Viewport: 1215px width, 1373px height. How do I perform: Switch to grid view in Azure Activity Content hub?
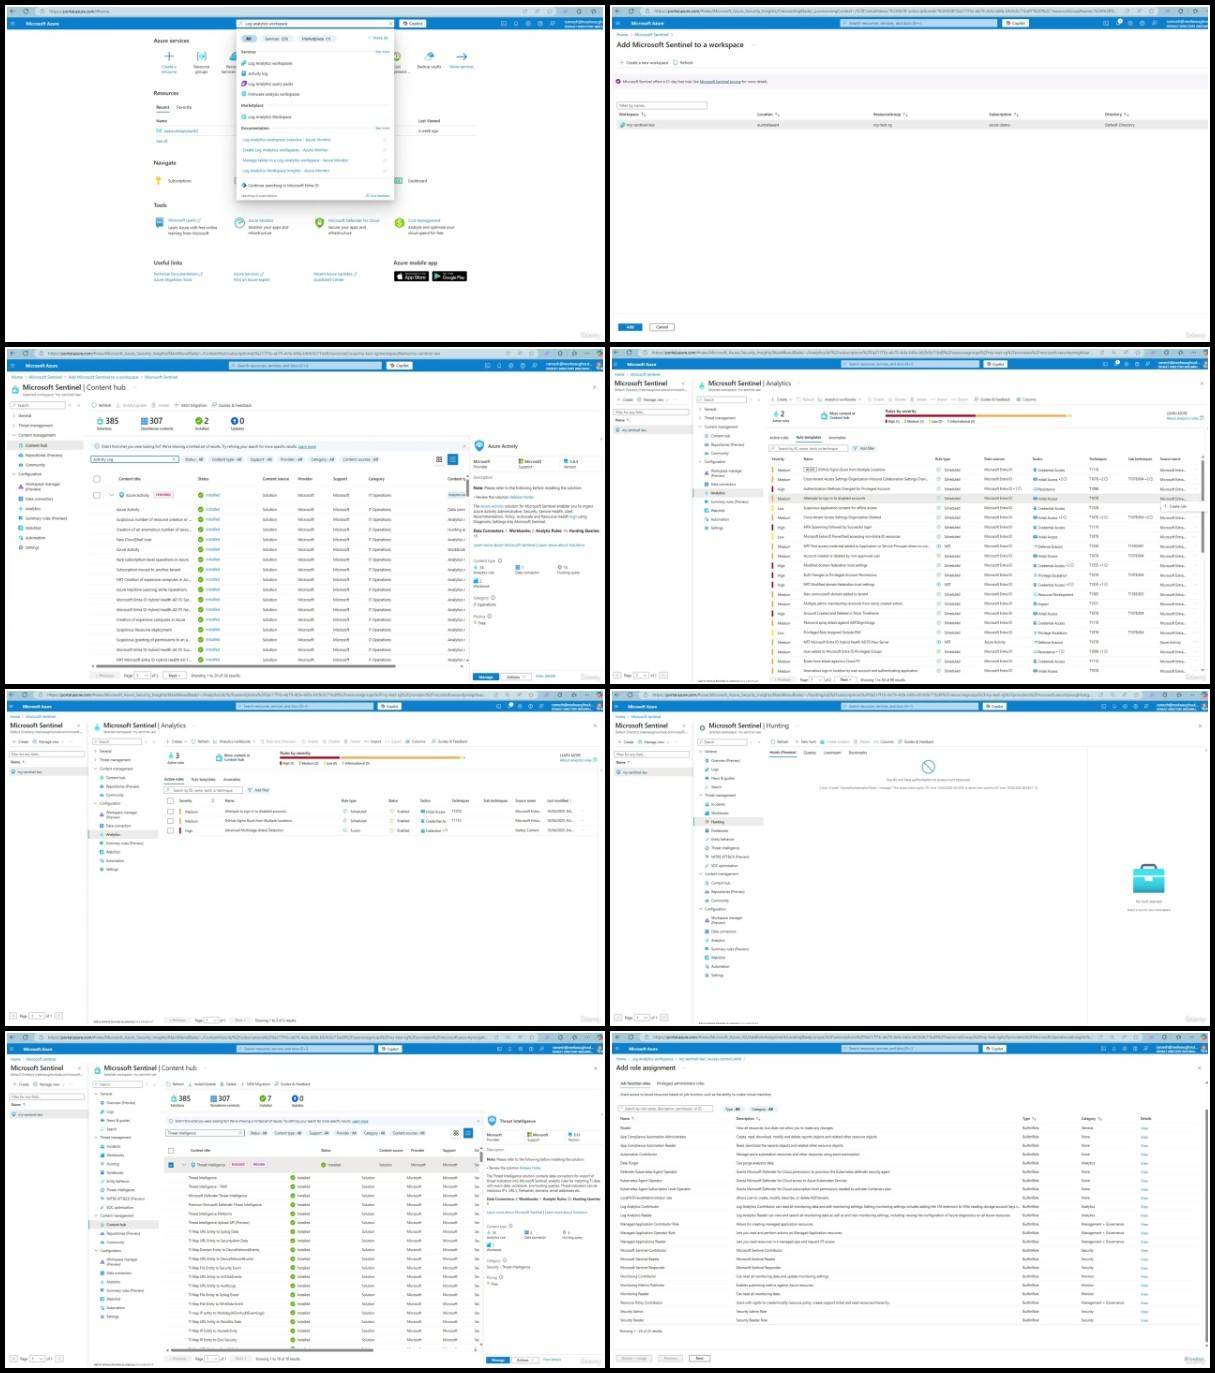pos(439,459)
